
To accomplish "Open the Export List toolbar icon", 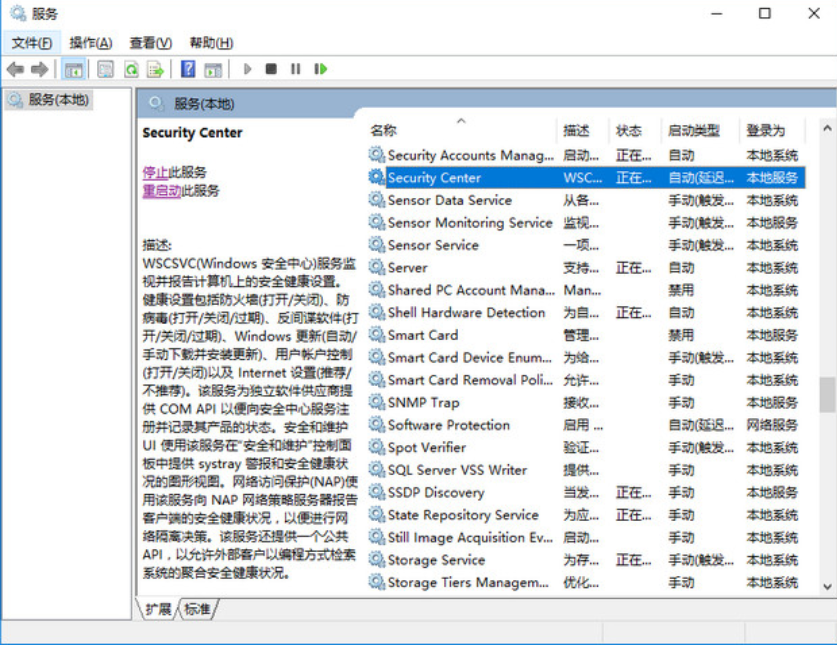I will [x=157, y=68].
